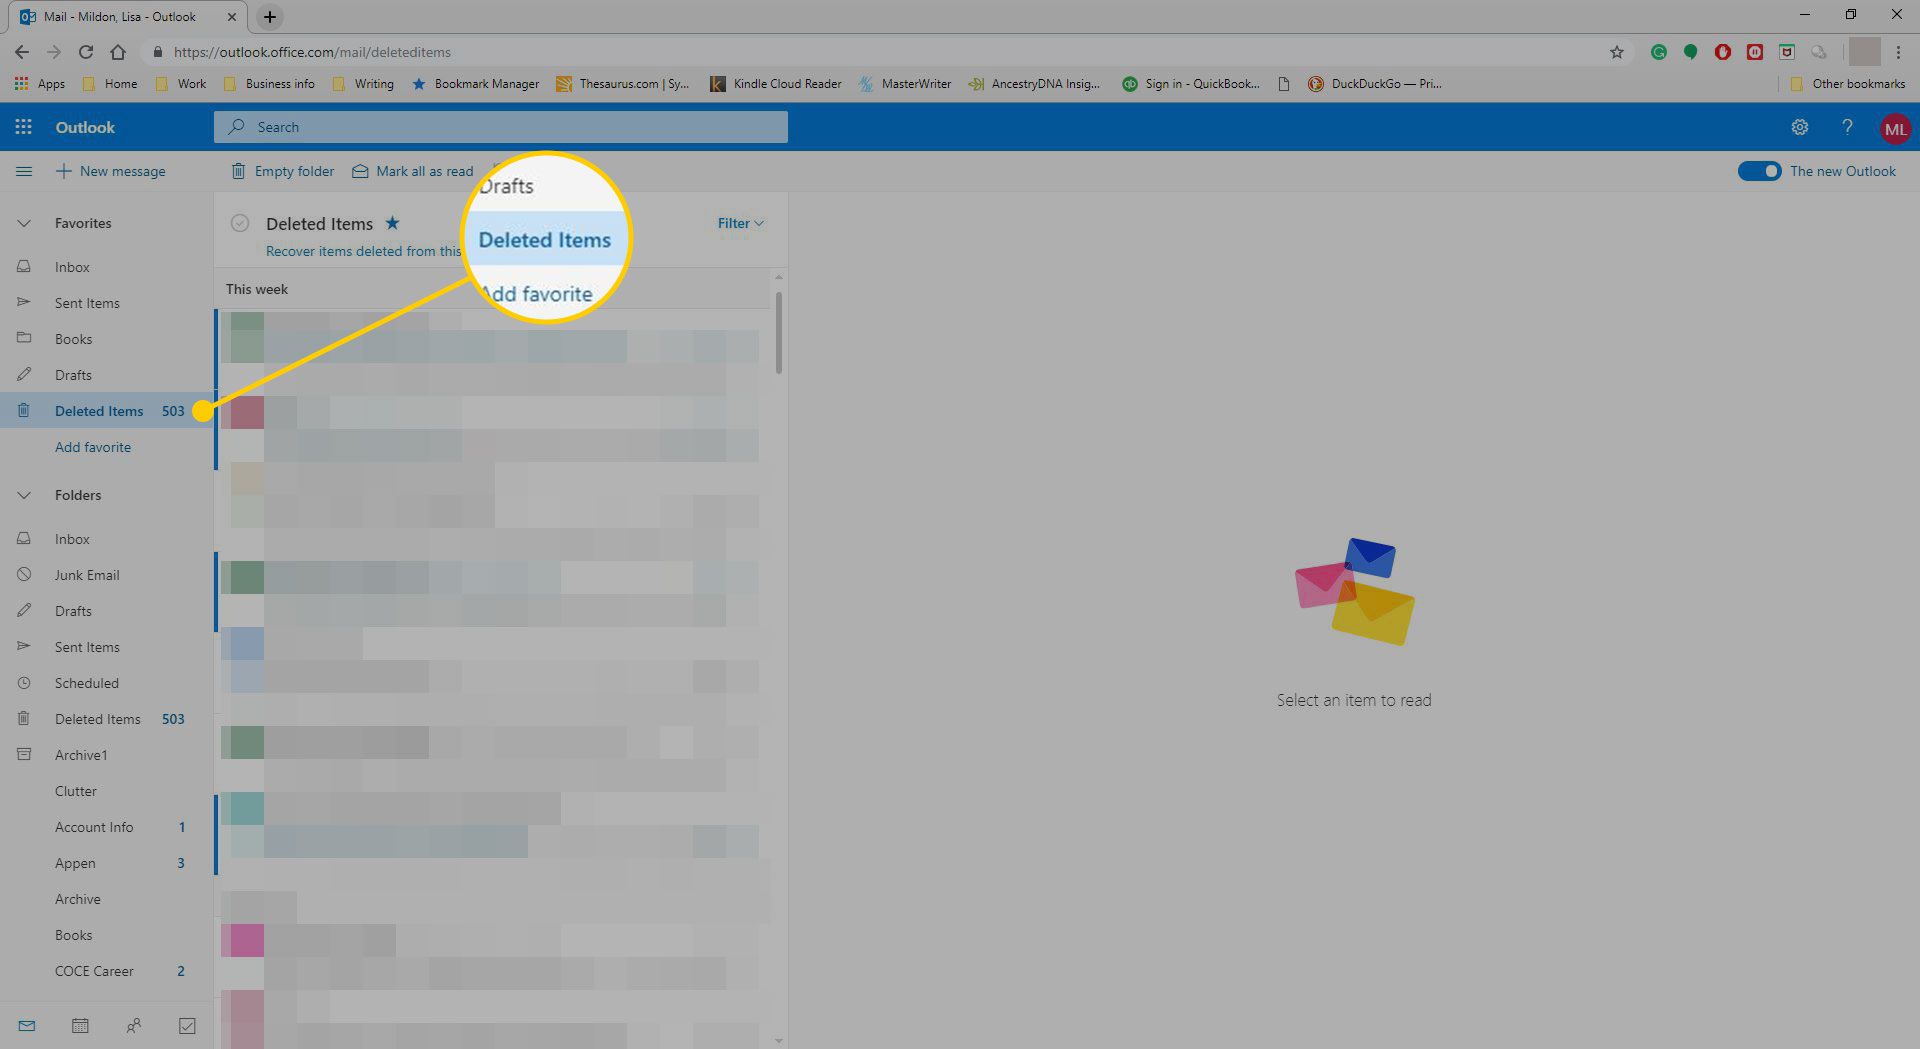Click the message list scrollbar thumb
1920x1049 pixels.
click(x=779, y=333)
